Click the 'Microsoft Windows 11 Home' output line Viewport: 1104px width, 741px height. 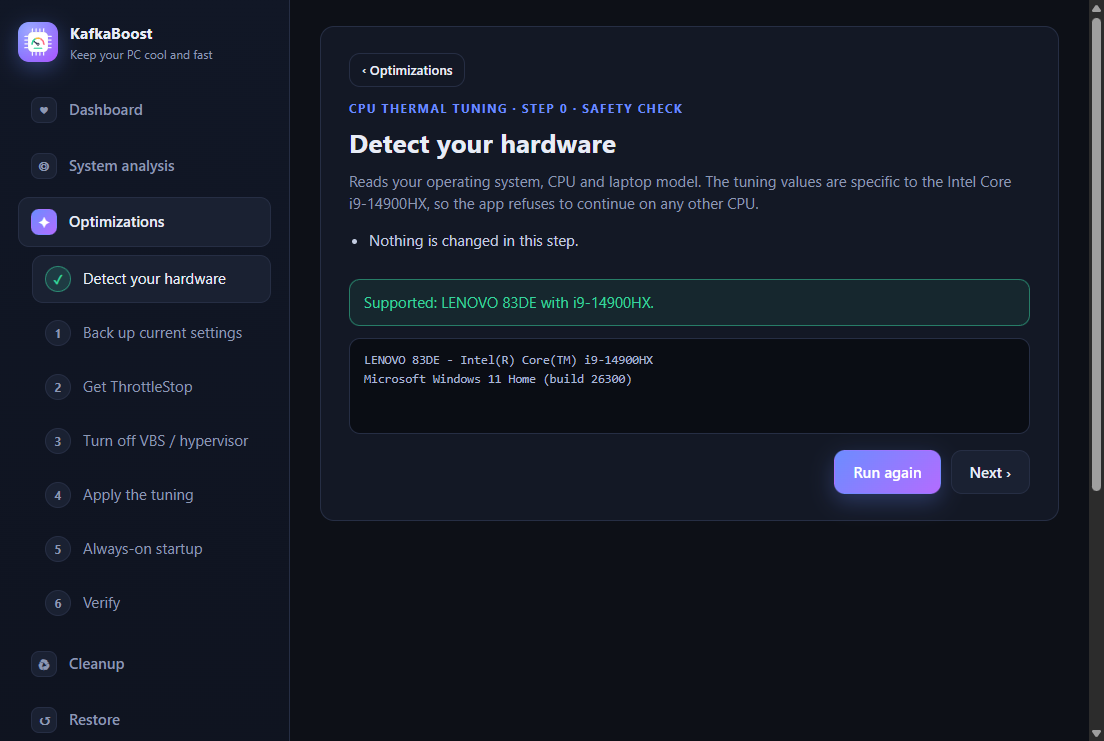498,379
